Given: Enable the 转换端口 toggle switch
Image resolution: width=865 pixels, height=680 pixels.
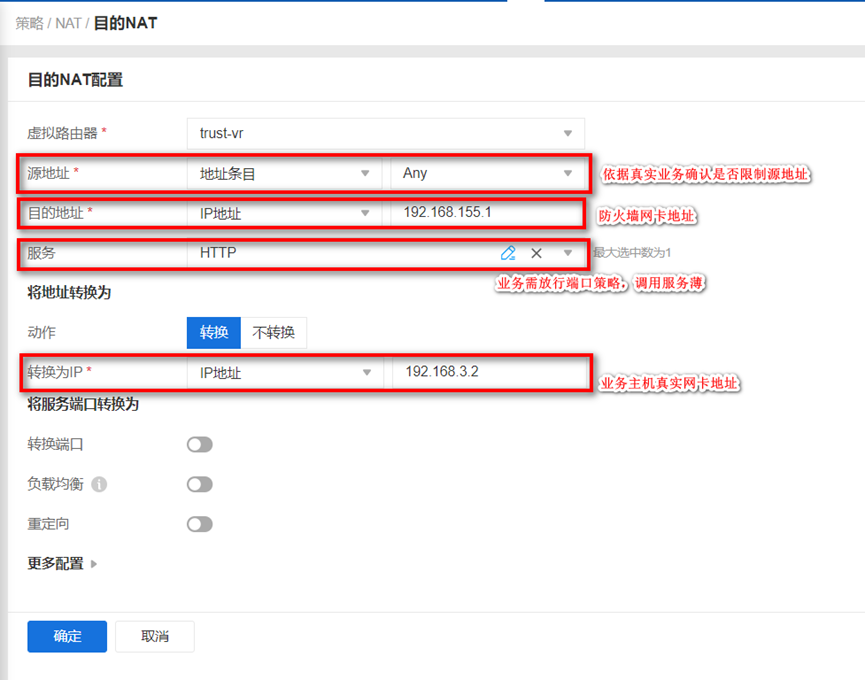Looking at the screenshot, I should 200,444.
